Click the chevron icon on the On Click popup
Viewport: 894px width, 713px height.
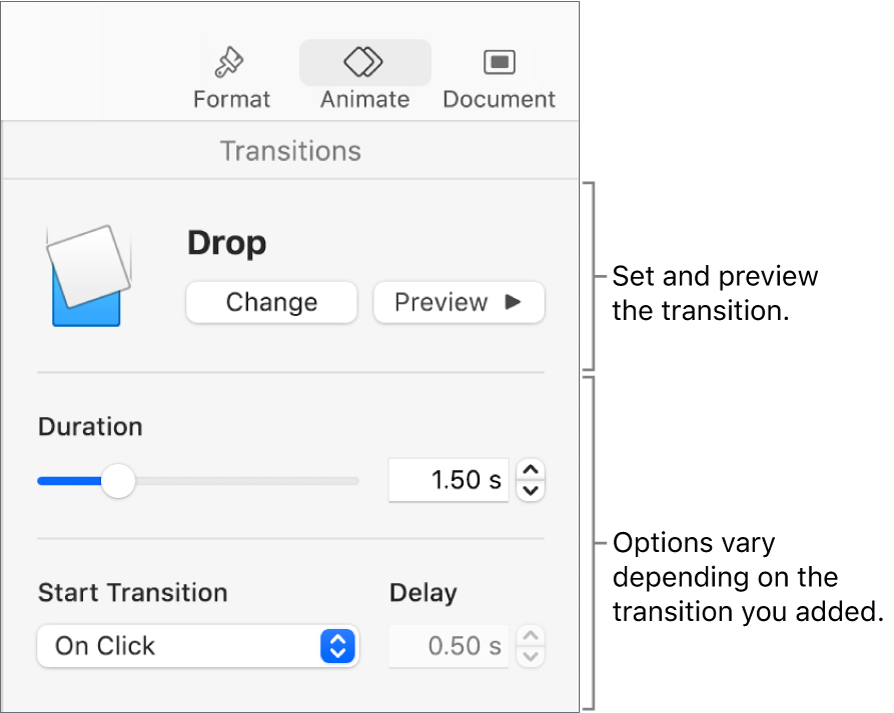point(337,646)
